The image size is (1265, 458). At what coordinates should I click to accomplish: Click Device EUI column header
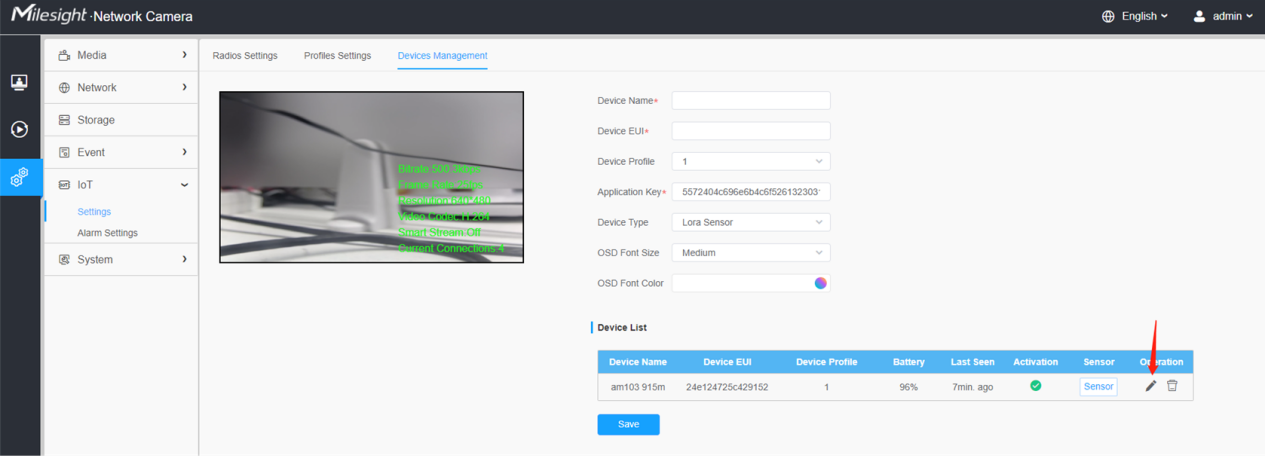pyautogui.click(x=727, y=362)
